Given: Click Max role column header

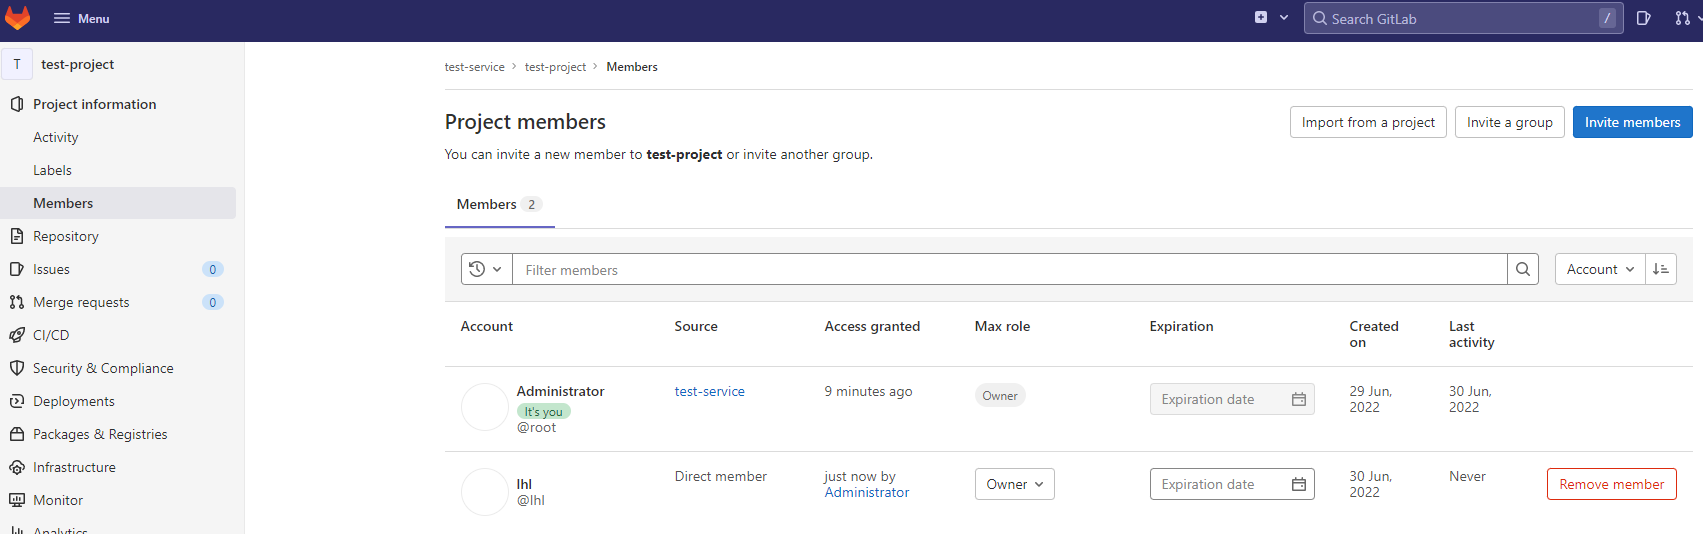Looking at the screenshot, I should pyautogui.click(x=1002, y=326).
